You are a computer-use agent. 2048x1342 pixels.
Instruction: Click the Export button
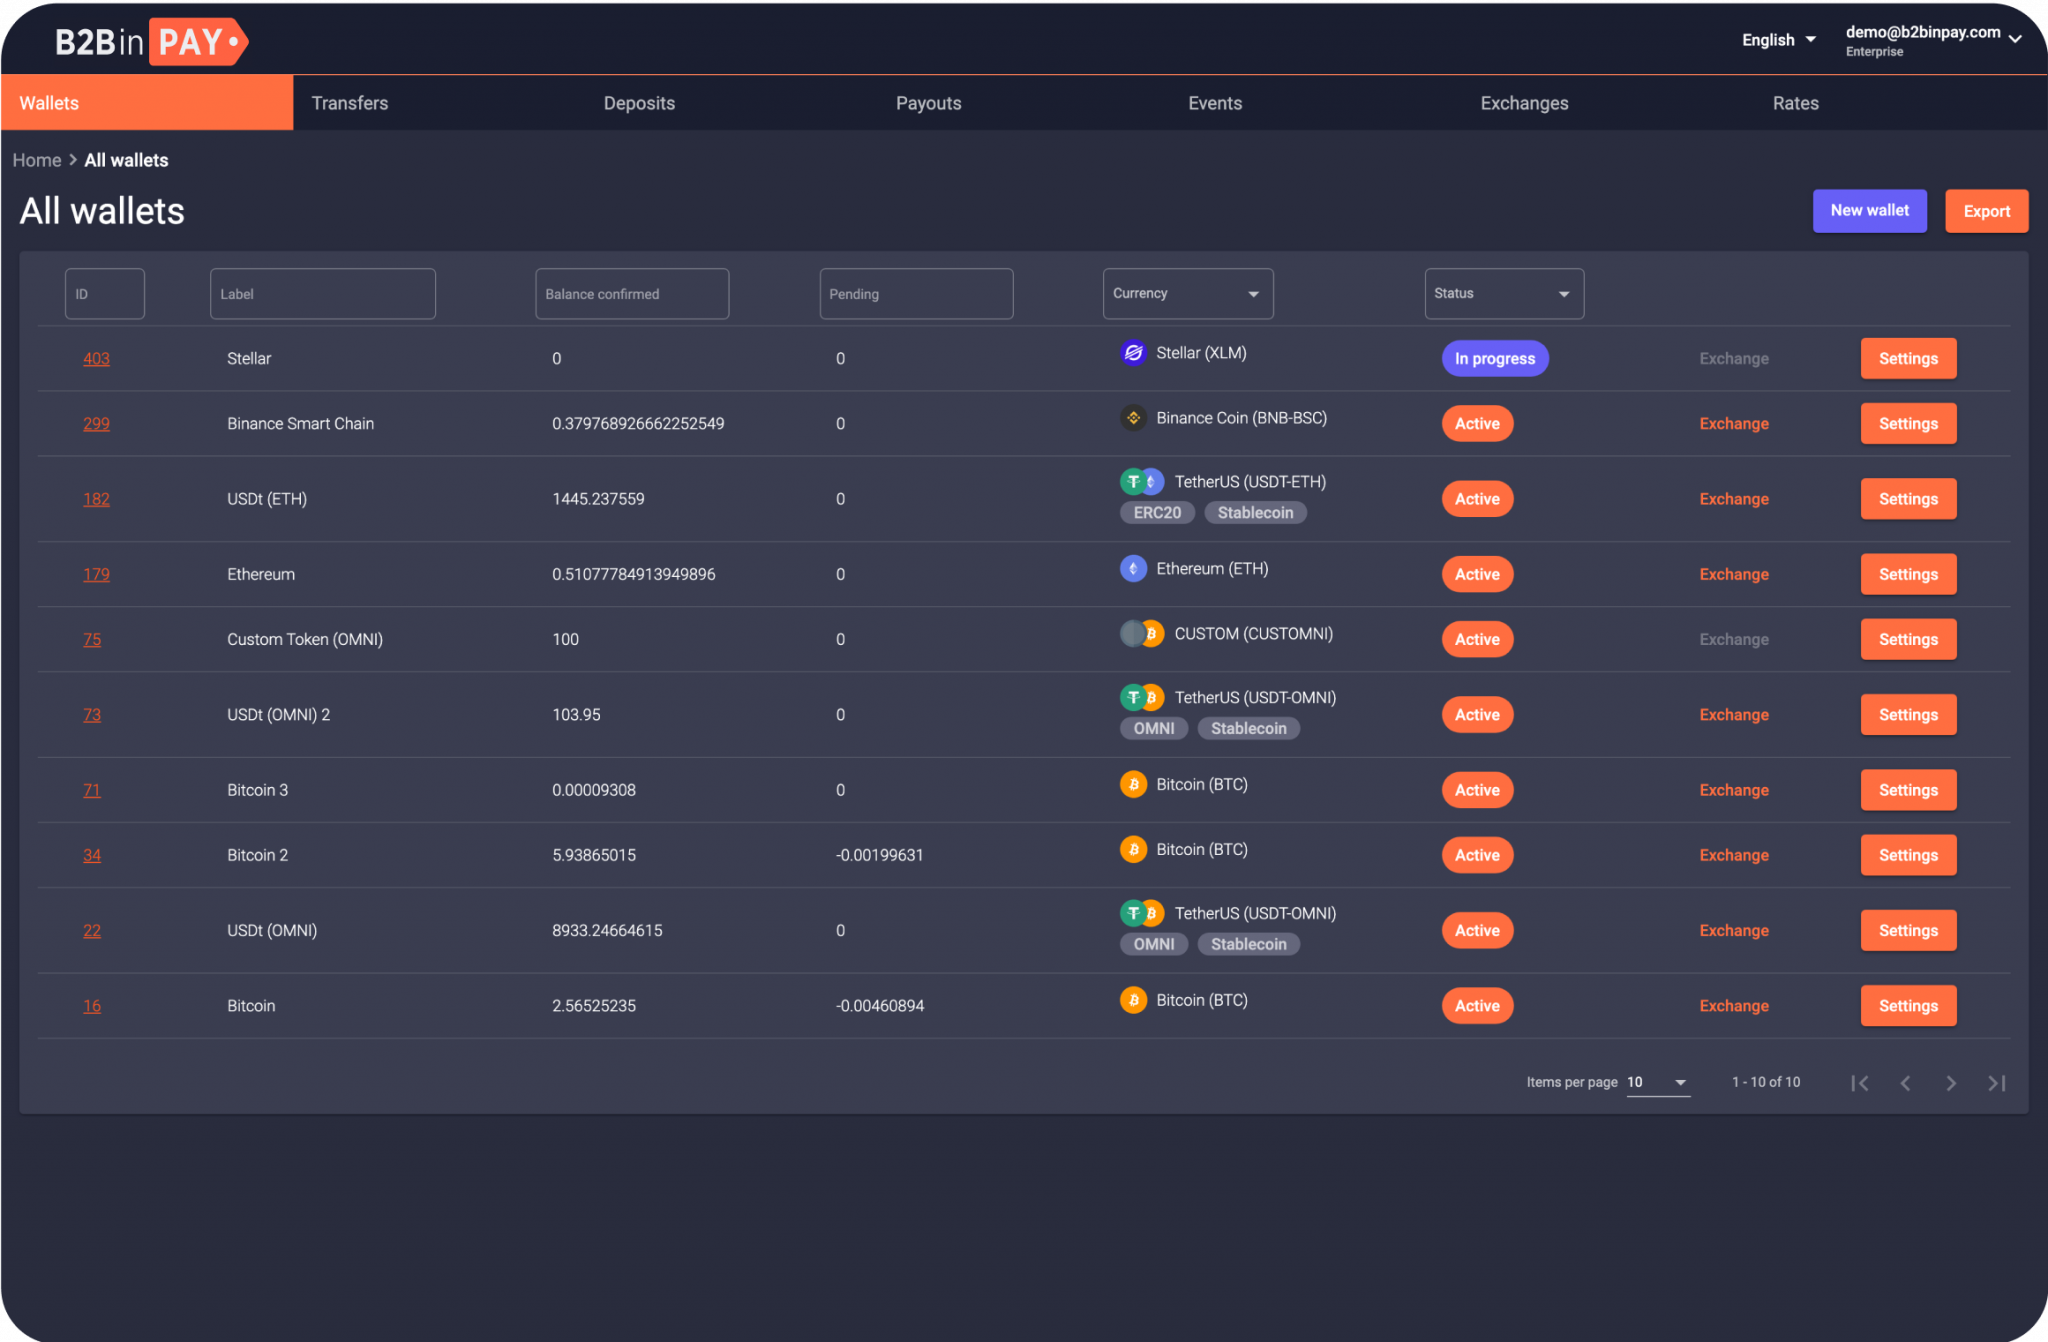1985,210
